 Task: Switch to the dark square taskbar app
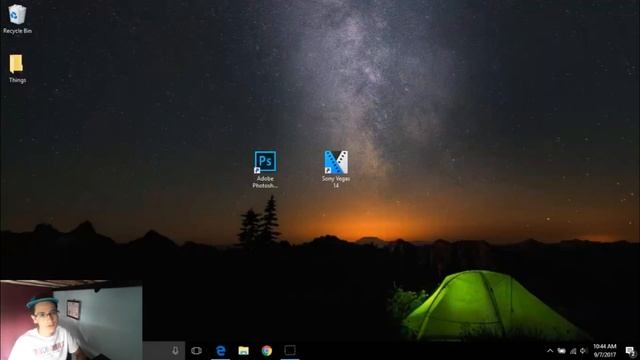point(290,350)
